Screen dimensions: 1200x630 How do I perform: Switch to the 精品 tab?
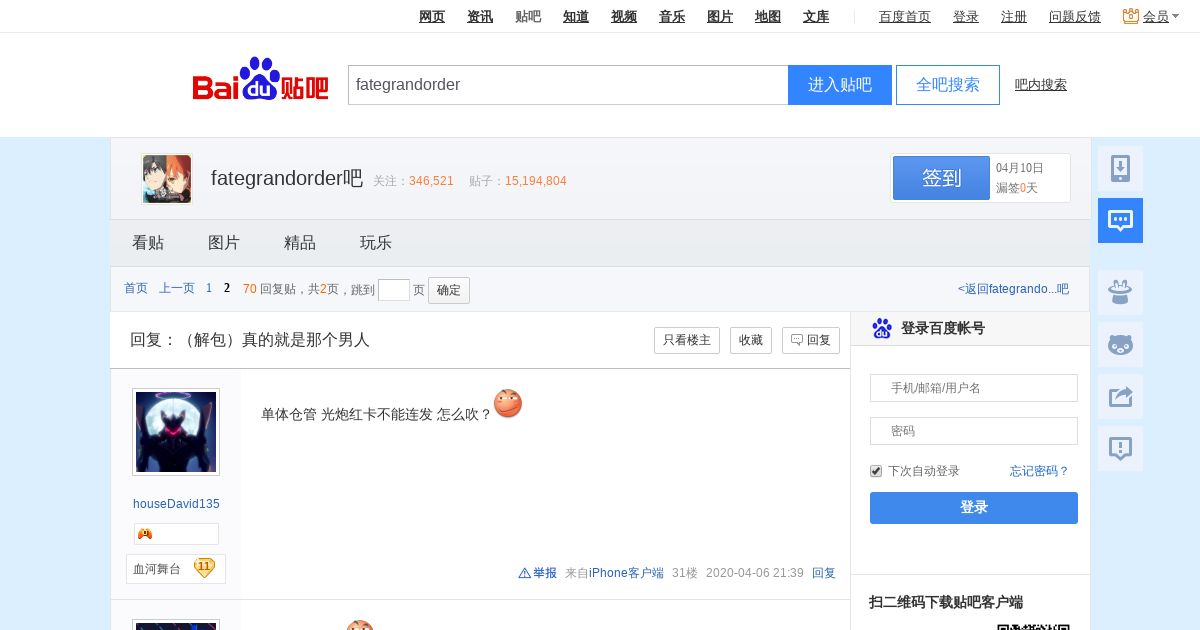click(300, 243)
